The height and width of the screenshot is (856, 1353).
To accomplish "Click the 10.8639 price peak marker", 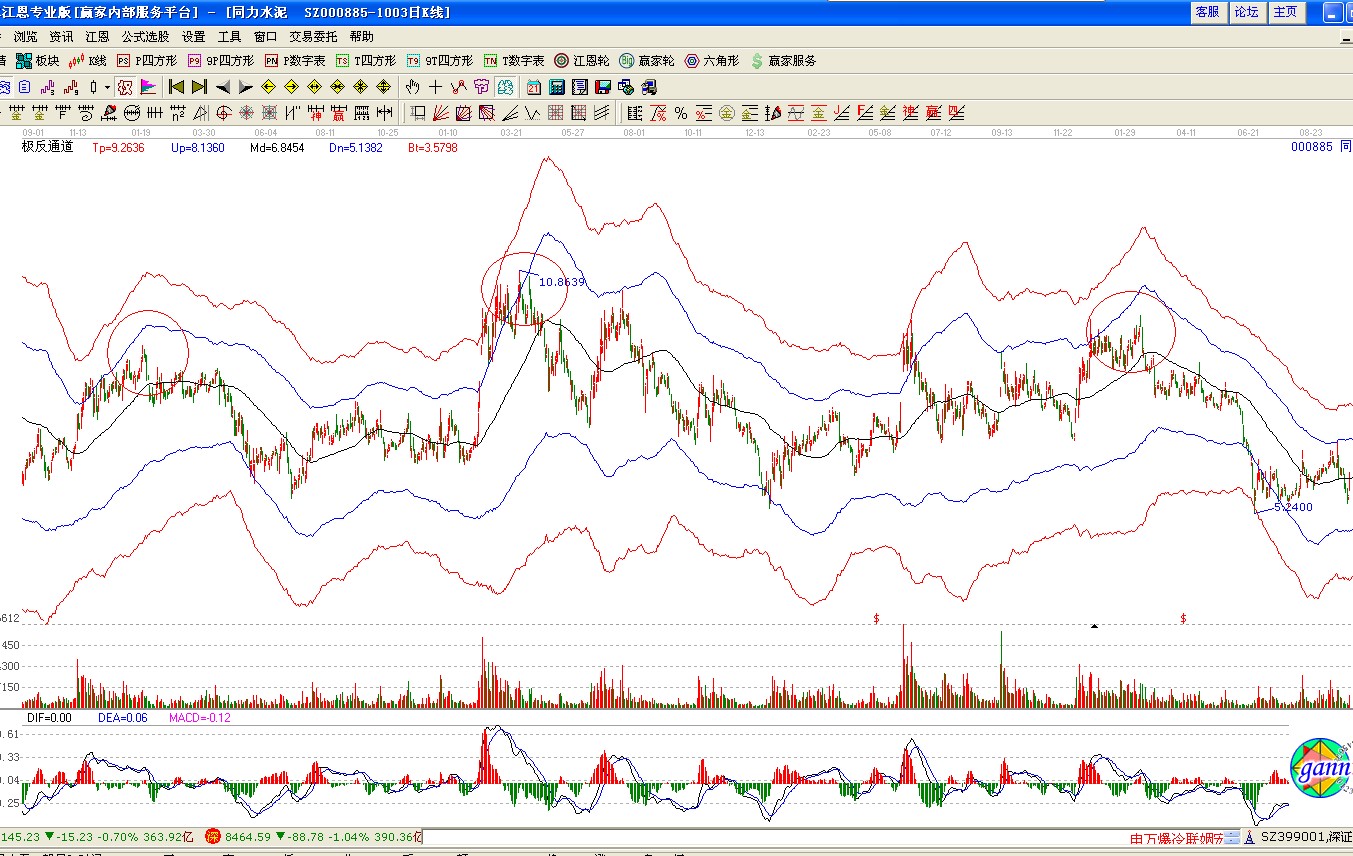I will click(x=561, y=282).
